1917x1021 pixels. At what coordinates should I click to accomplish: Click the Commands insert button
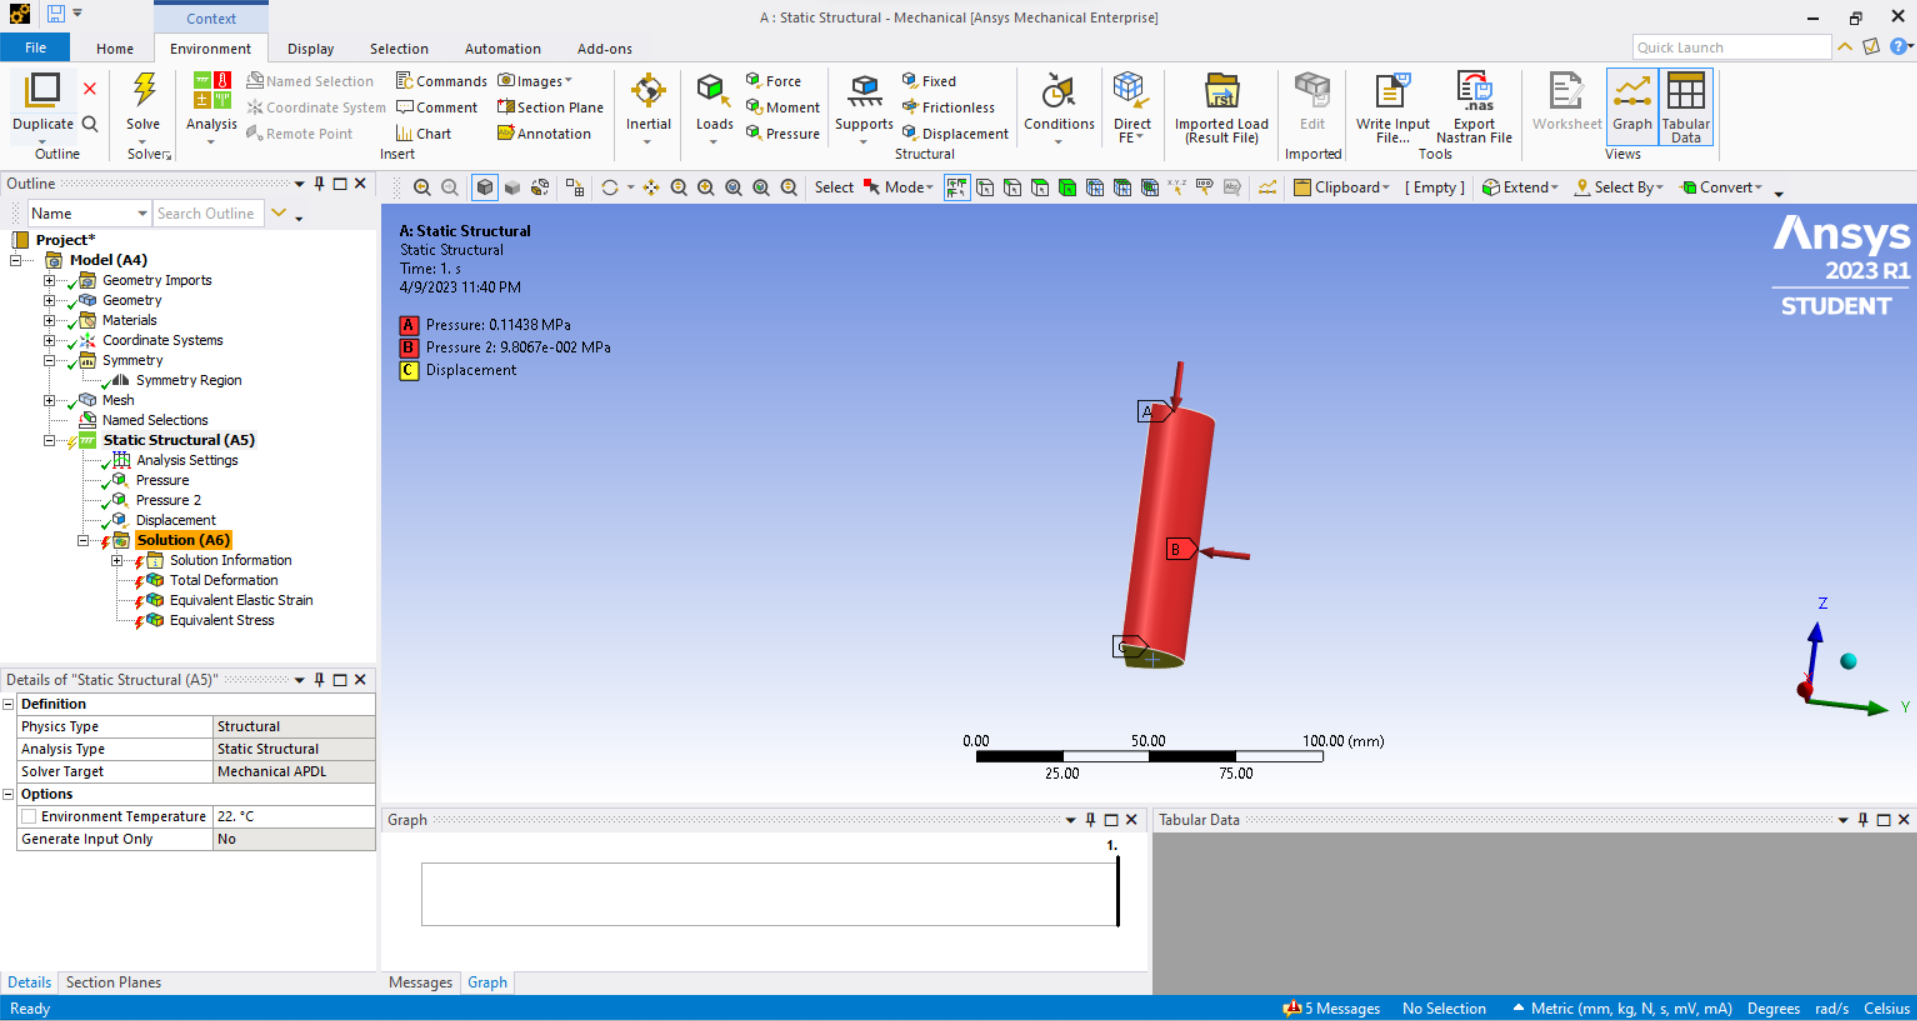(441, 81)
